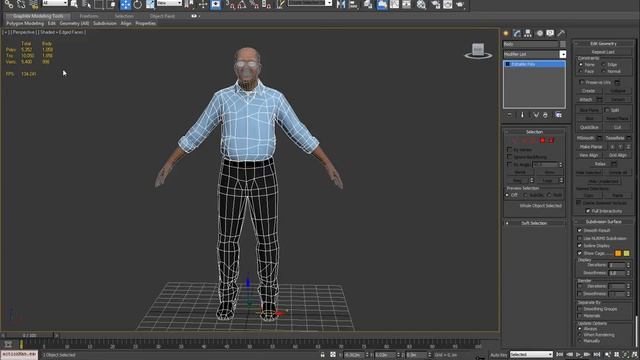Open the reference coordinate system View dropdown
This screenshot has height=360, width=640.
click(x=169, y=3)
